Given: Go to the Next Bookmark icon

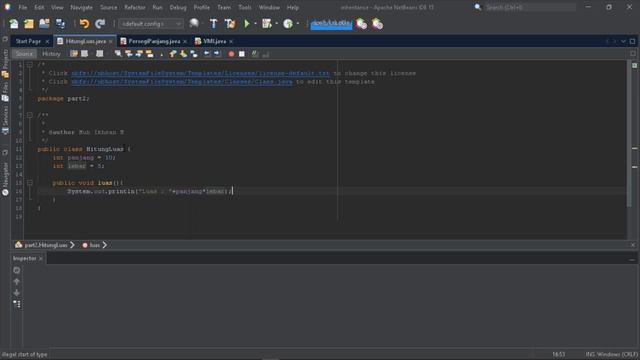Looking at the screenshot, I should click(183, 54).
